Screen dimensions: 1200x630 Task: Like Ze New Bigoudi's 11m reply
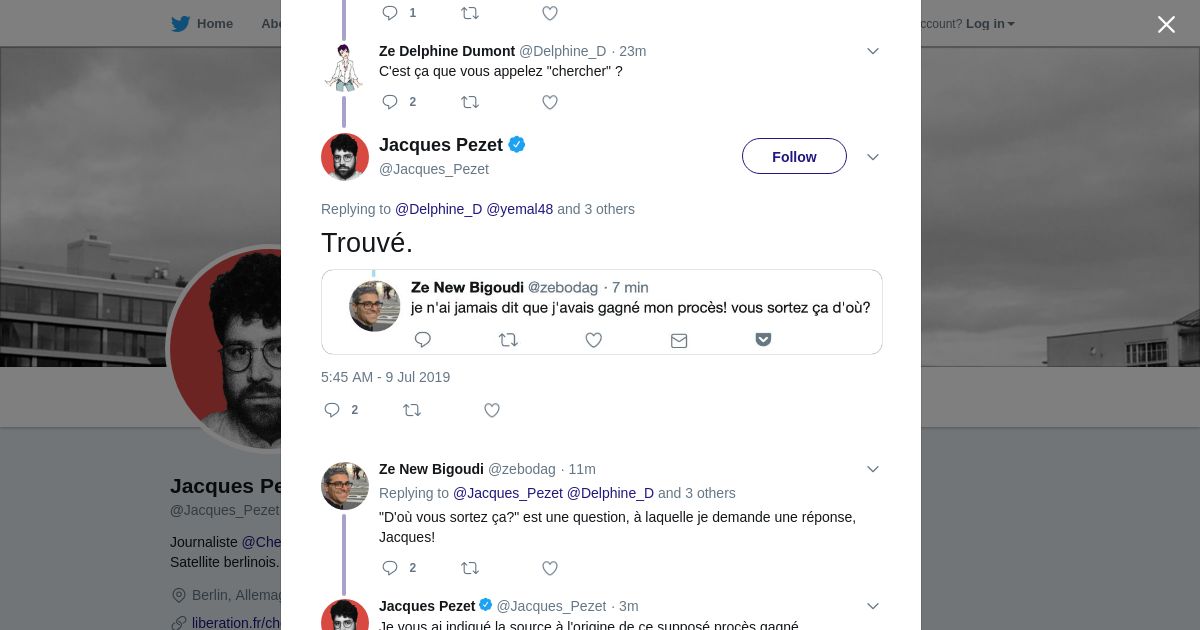coord(550,568)
